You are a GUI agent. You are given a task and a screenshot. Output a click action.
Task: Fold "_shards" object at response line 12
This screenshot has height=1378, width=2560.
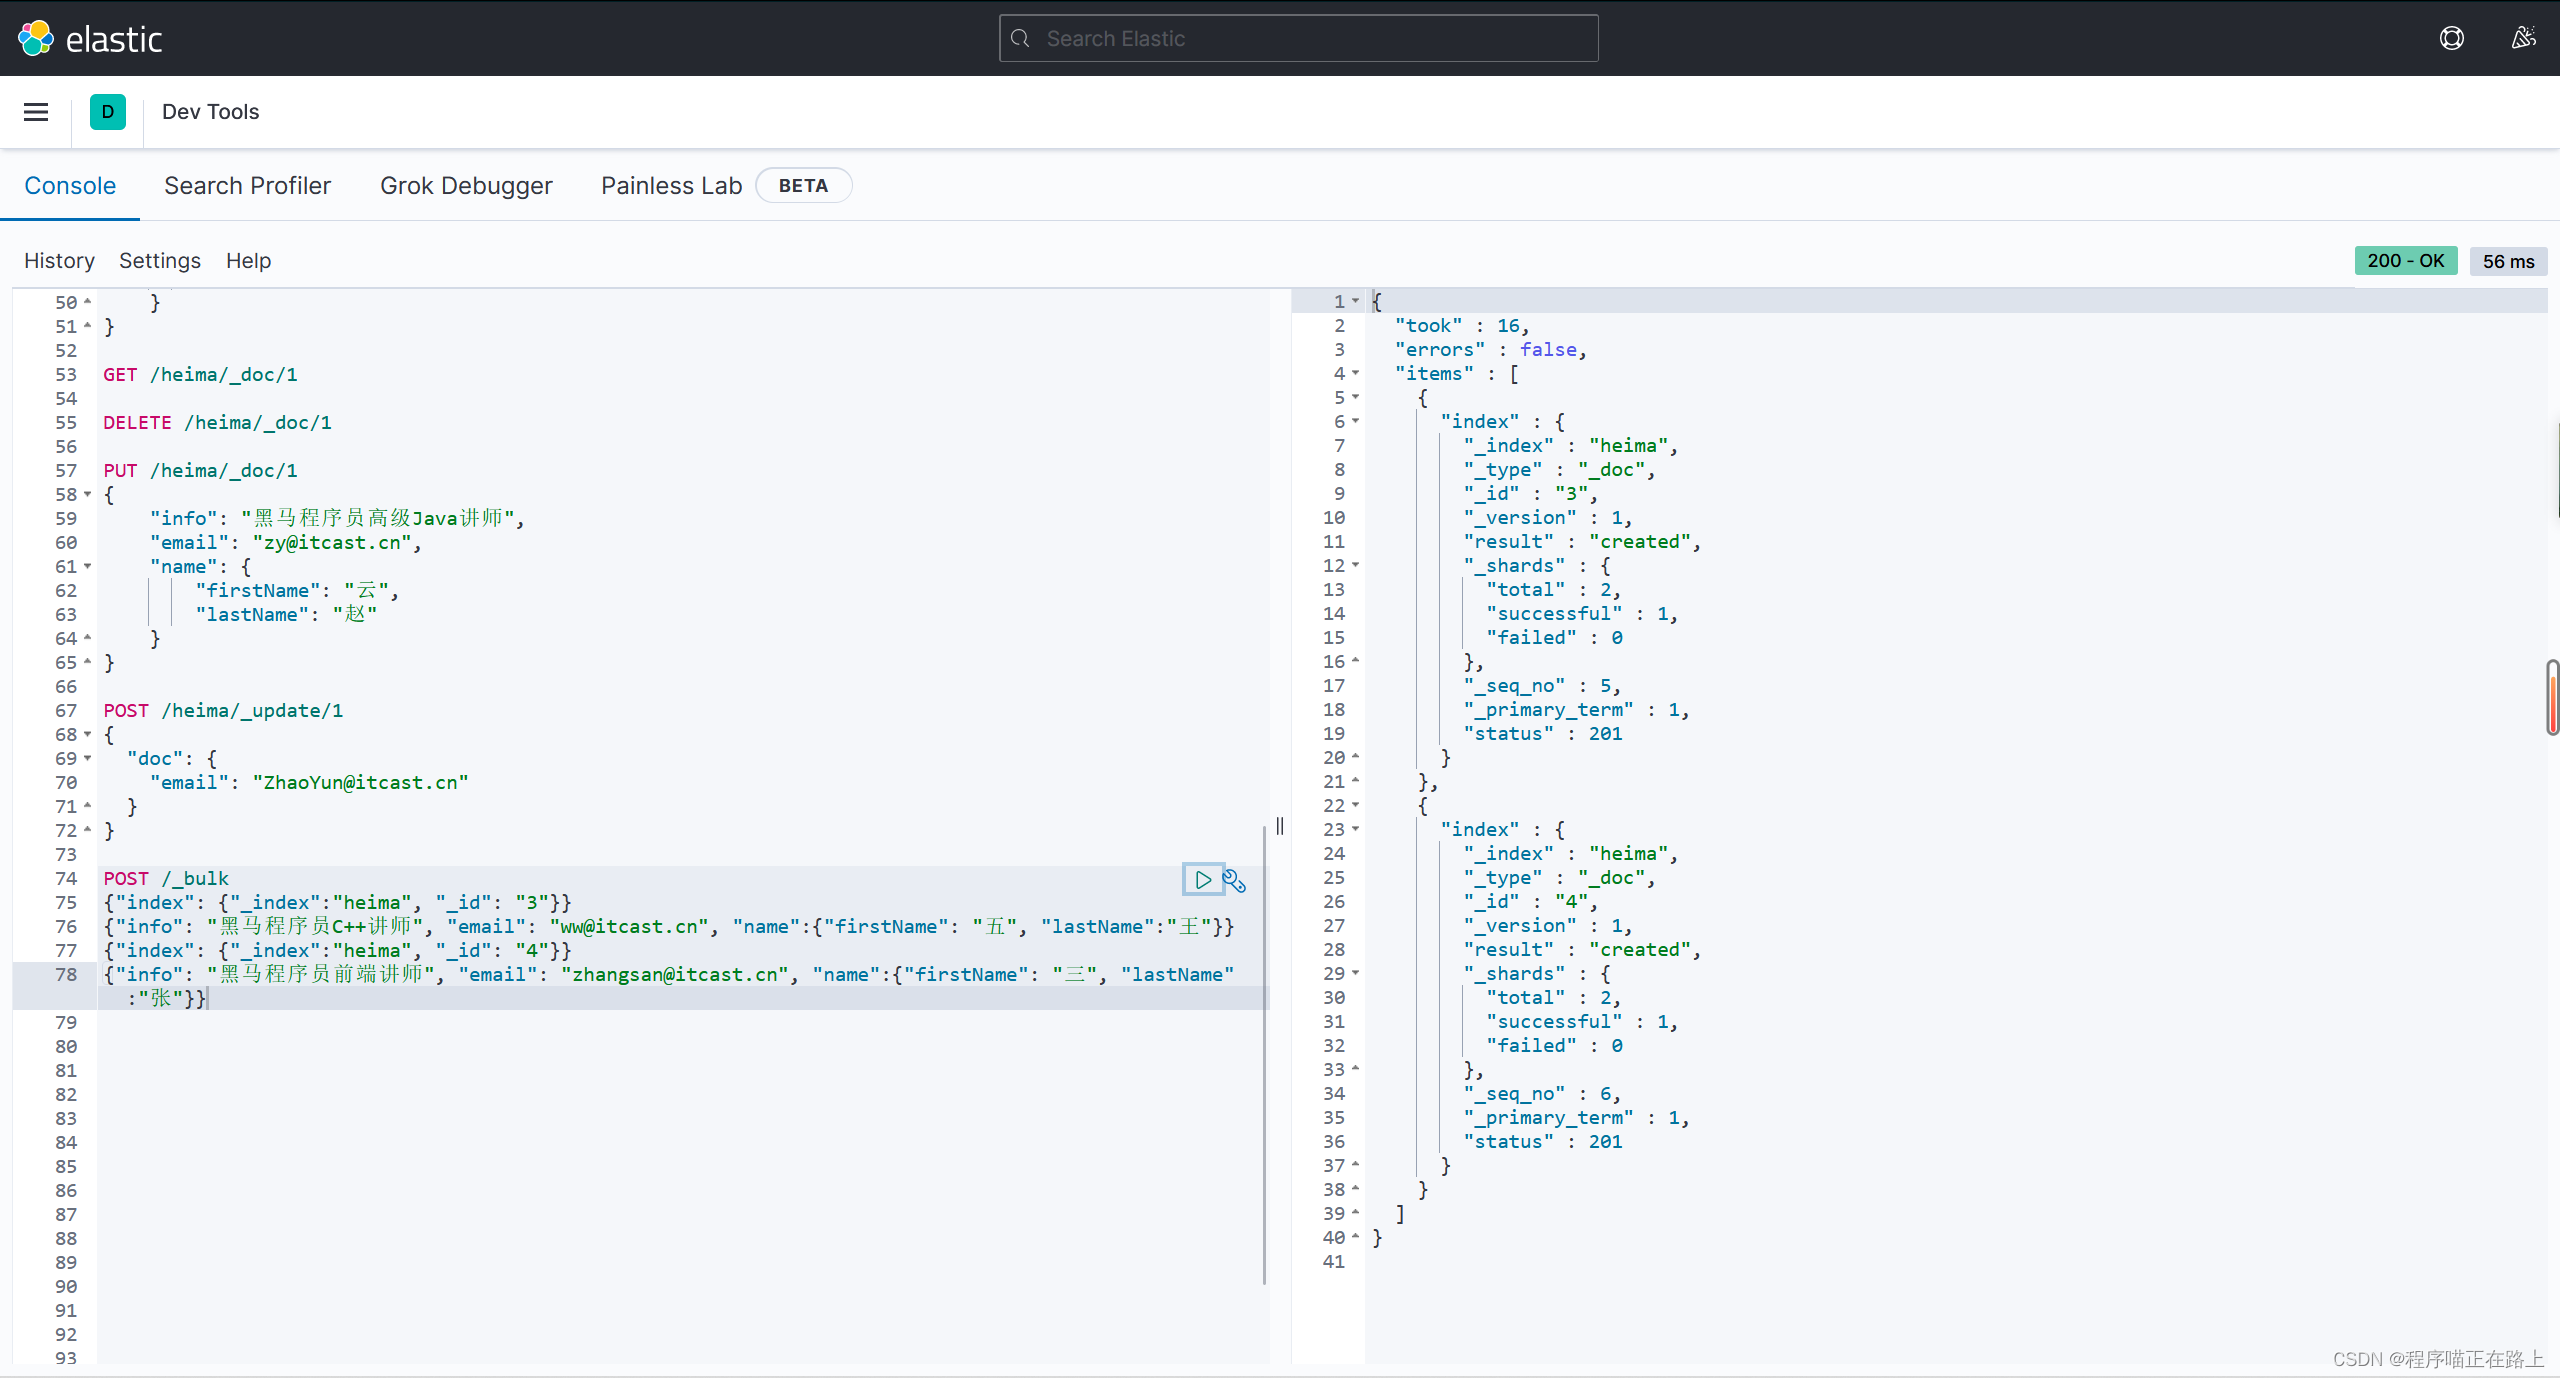[1356, 566]
